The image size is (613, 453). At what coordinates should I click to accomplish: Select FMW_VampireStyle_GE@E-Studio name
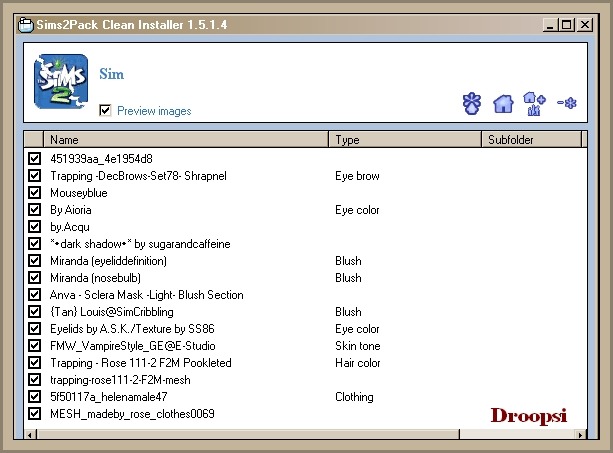(x=133, y=346)
